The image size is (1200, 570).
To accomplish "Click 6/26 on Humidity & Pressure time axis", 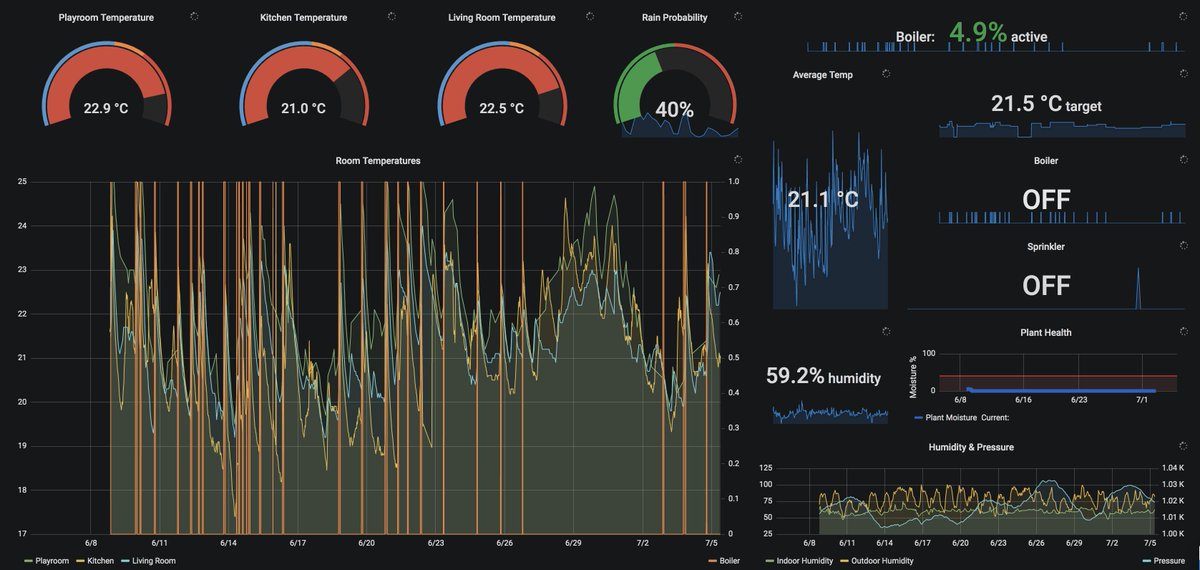I will pyautogui.click(x=1037, y=543).
